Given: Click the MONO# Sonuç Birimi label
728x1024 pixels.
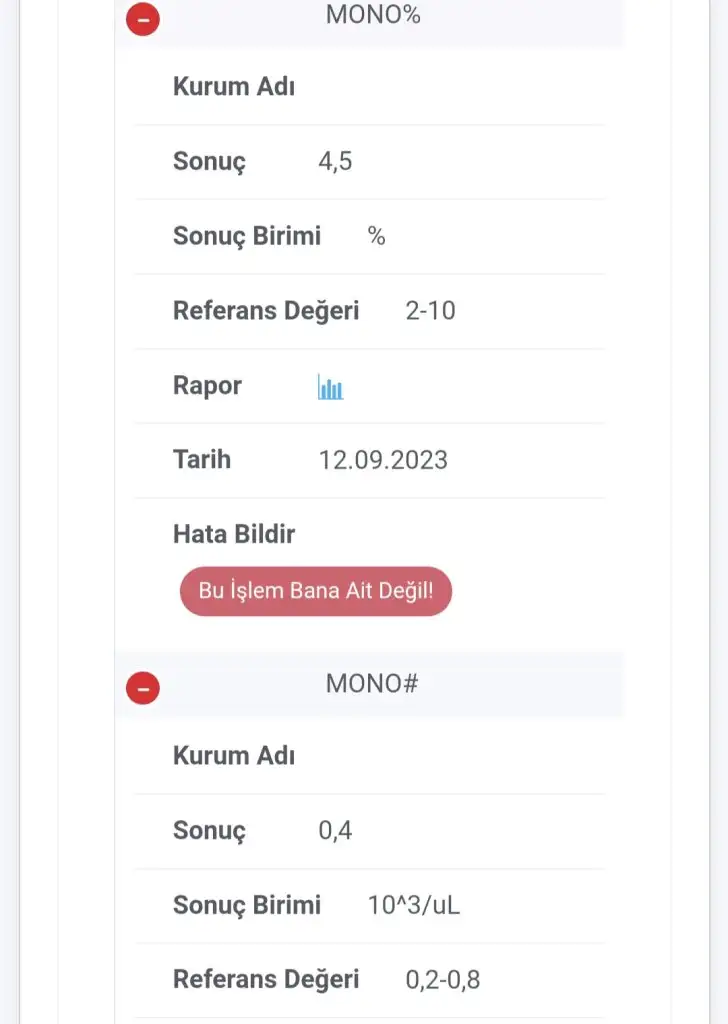Looking at the screenshot, I should point(247,906).
